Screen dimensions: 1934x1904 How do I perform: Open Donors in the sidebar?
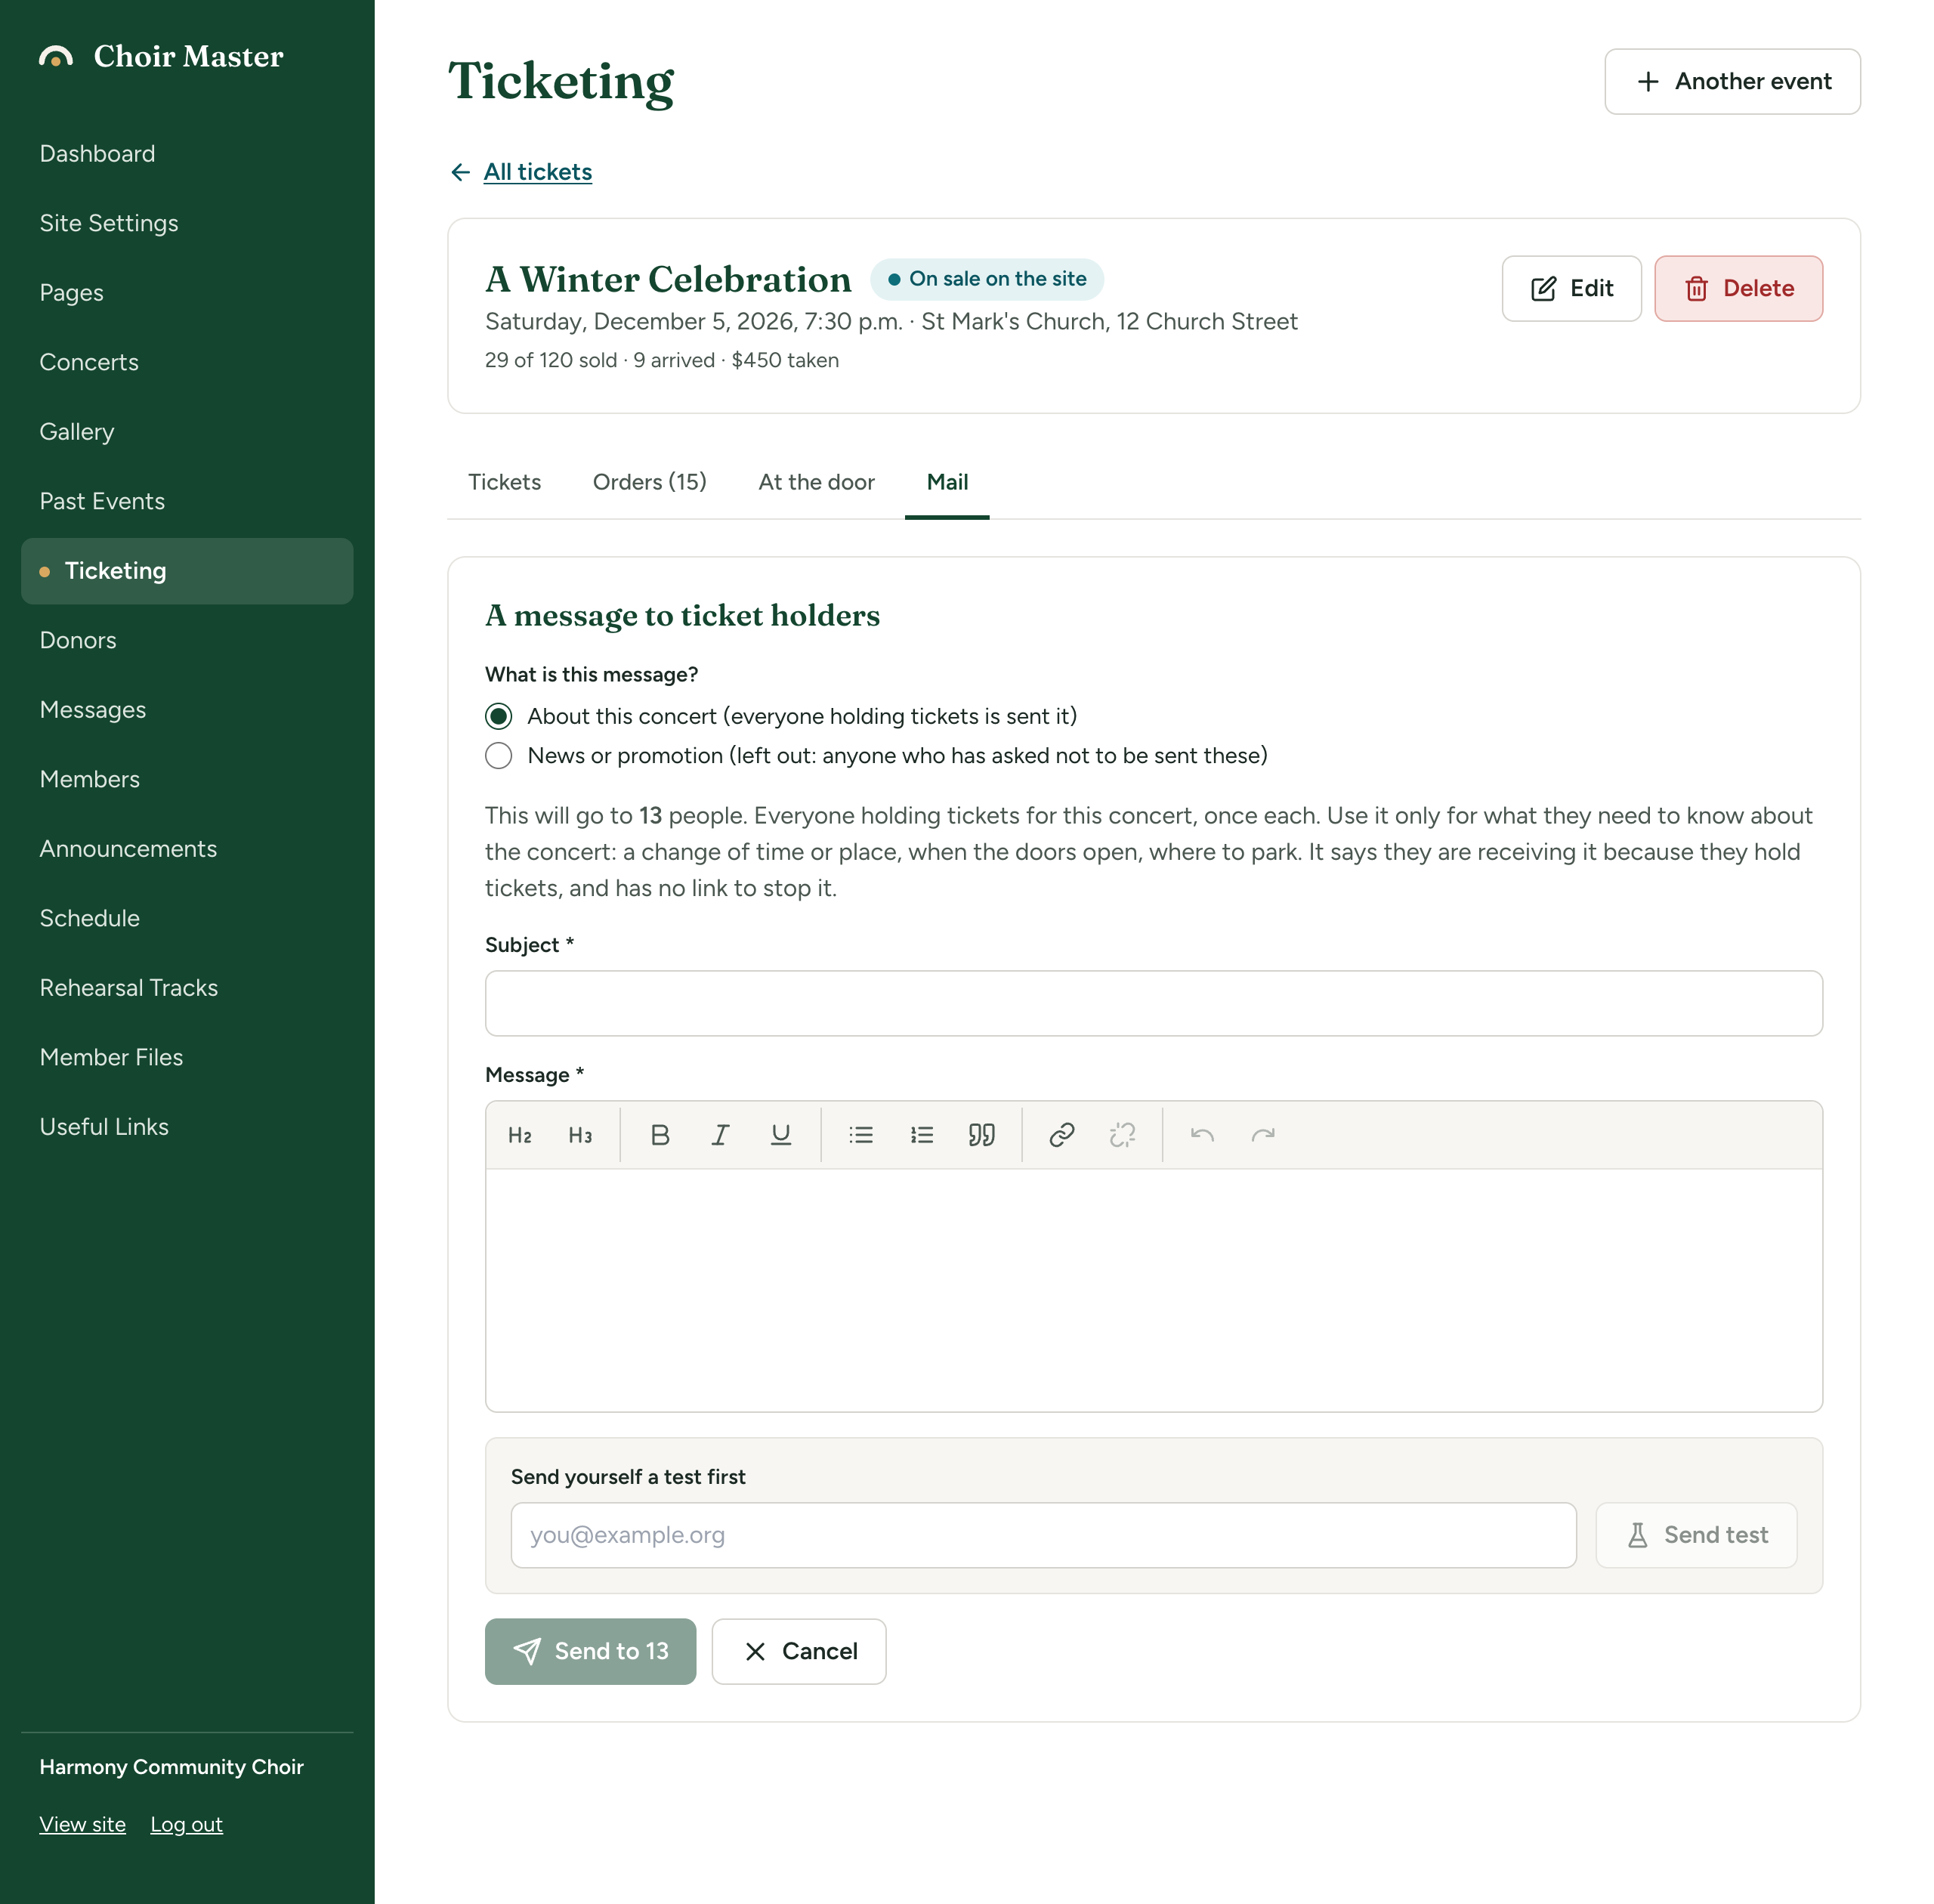click(187, 640)
